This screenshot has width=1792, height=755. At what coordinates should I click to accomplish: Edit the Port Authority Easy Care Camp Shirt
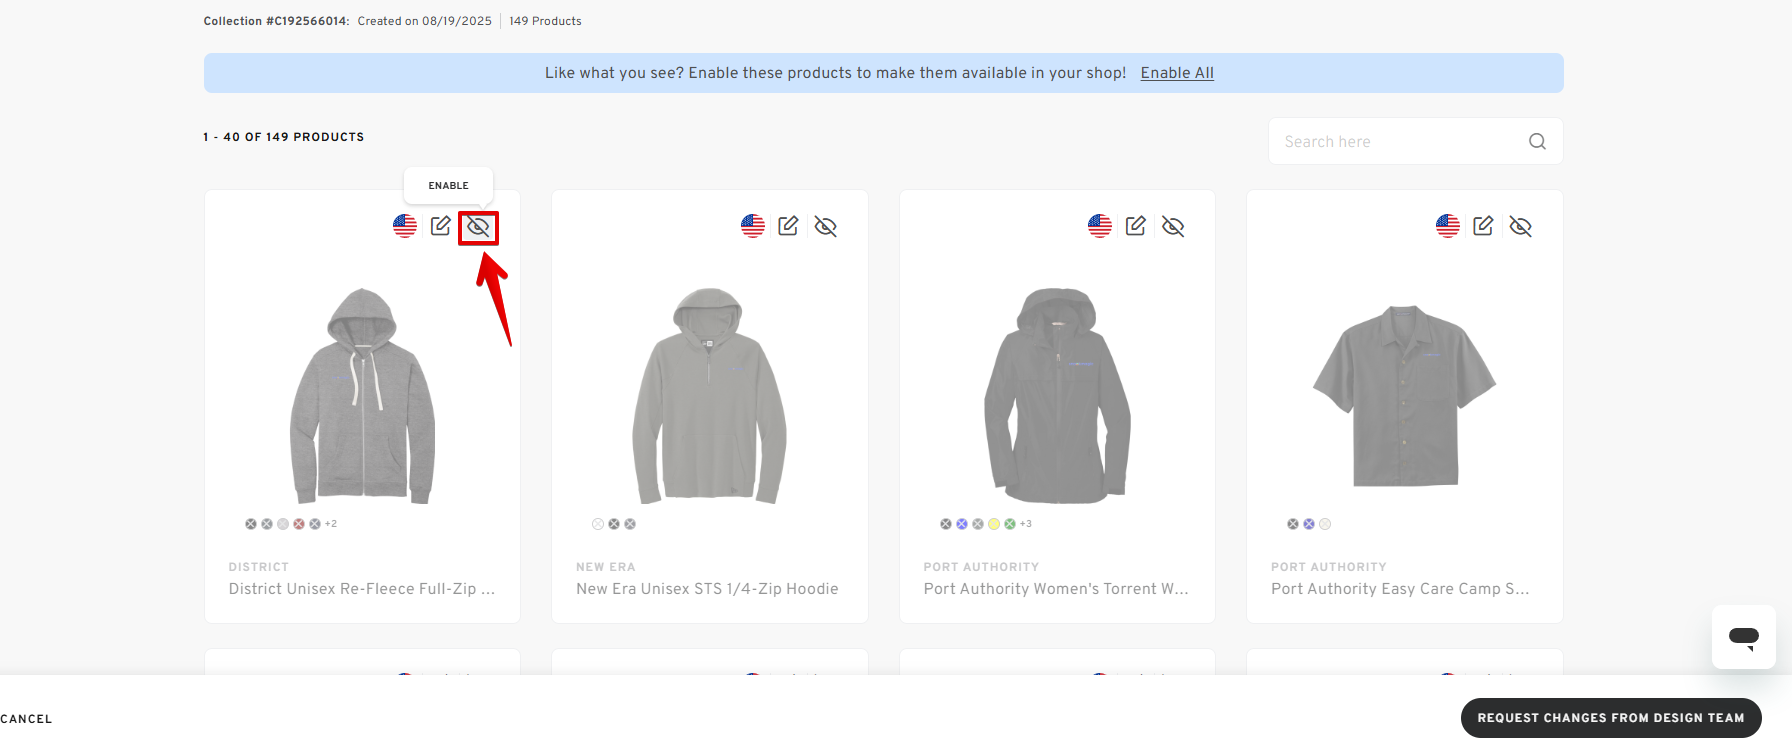1483,226
